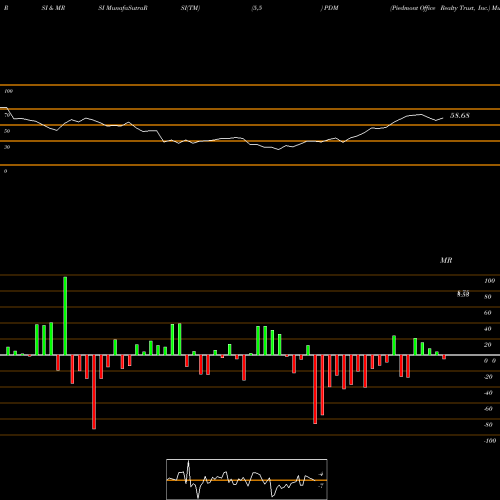Click the 40 label on MR scale

[488, 329]
